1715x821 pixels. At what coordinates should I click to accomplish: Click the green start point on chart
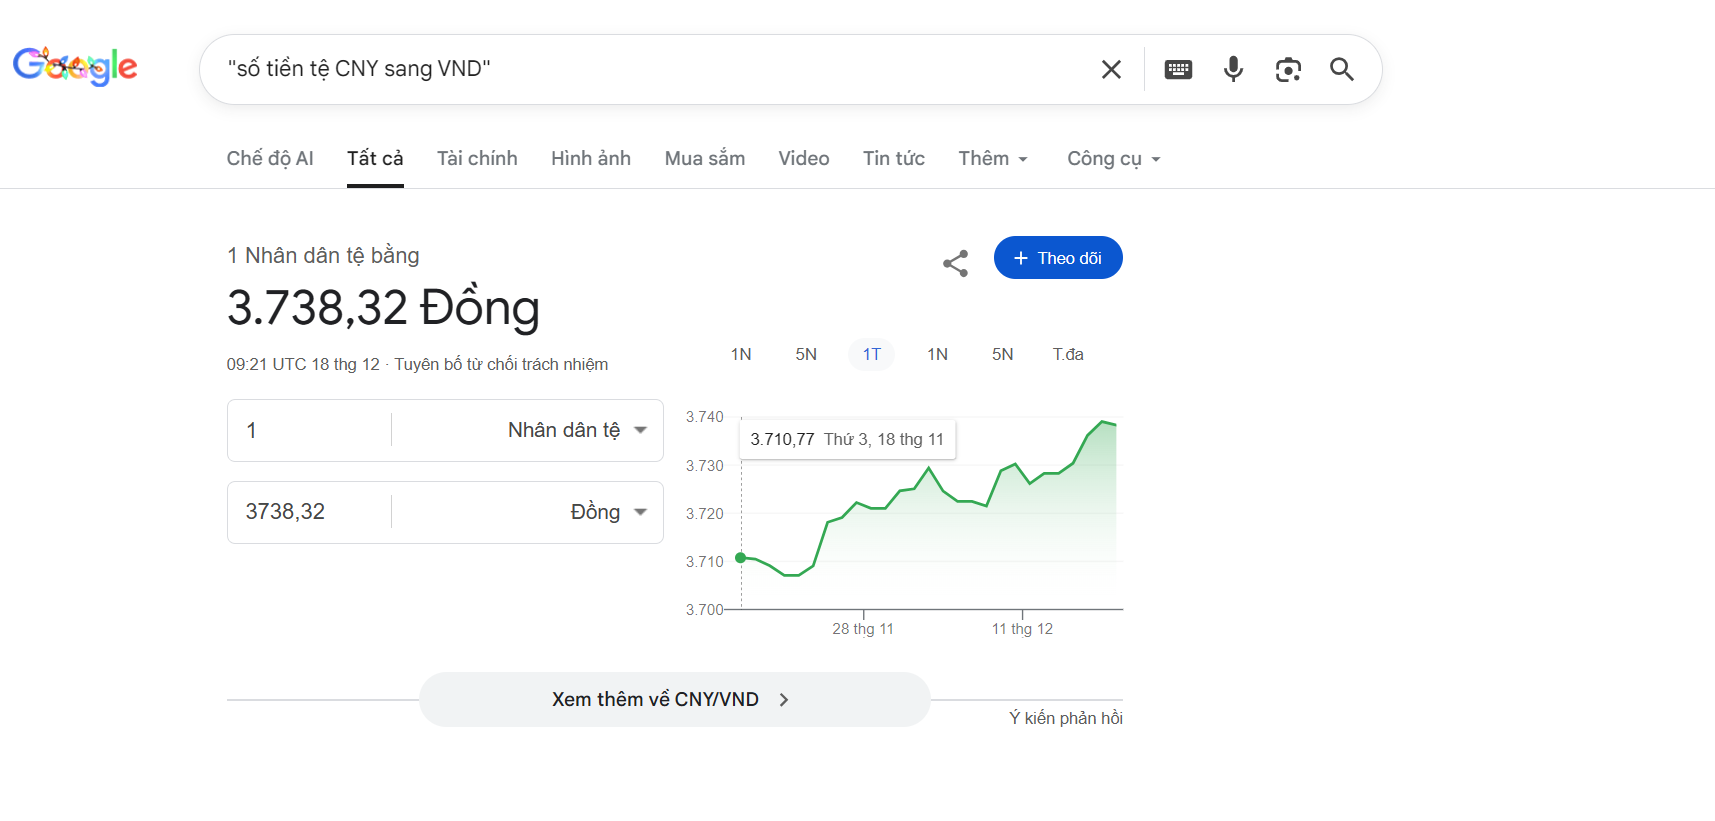(x=741, y=558)
